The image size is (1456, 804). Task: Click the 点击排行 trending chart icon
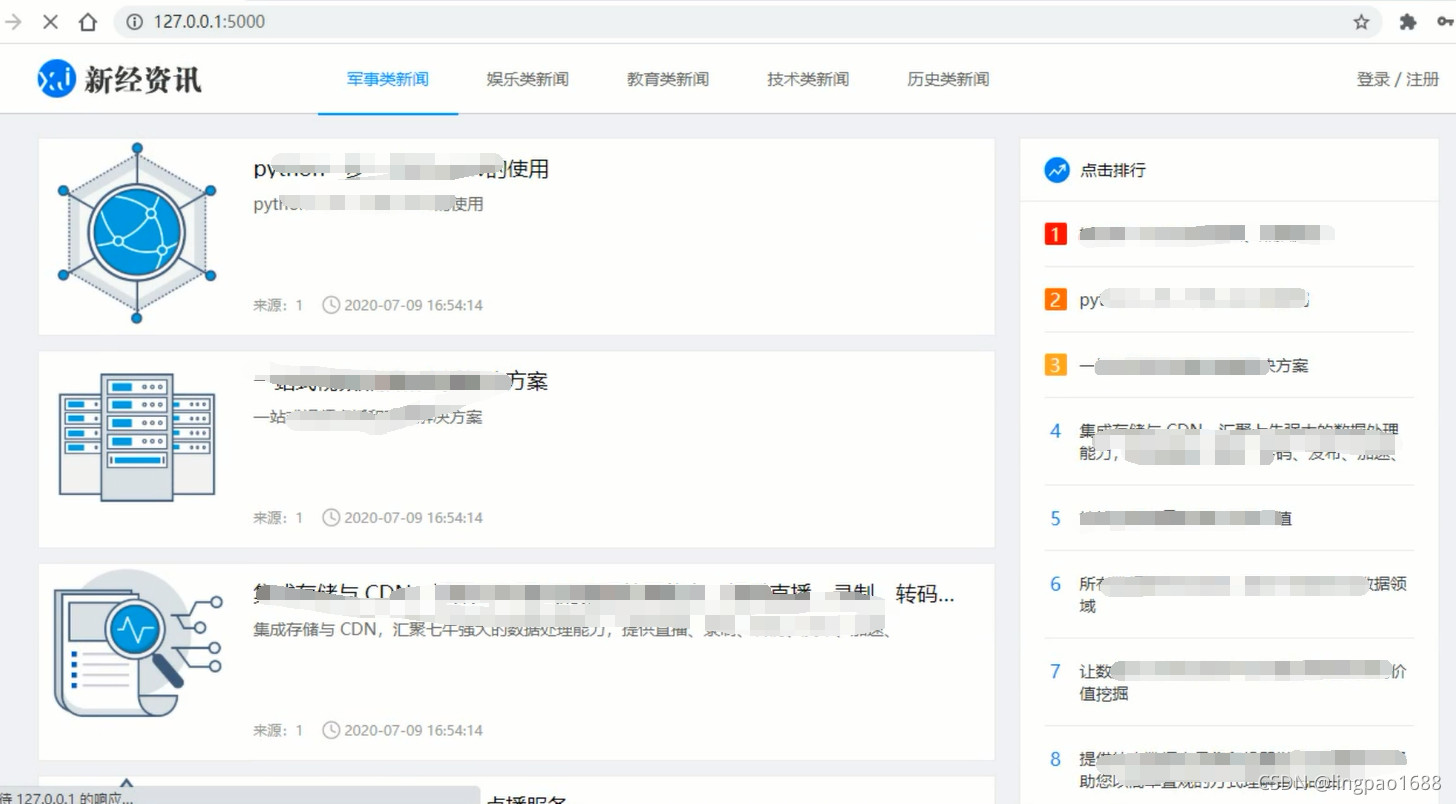1057,170
